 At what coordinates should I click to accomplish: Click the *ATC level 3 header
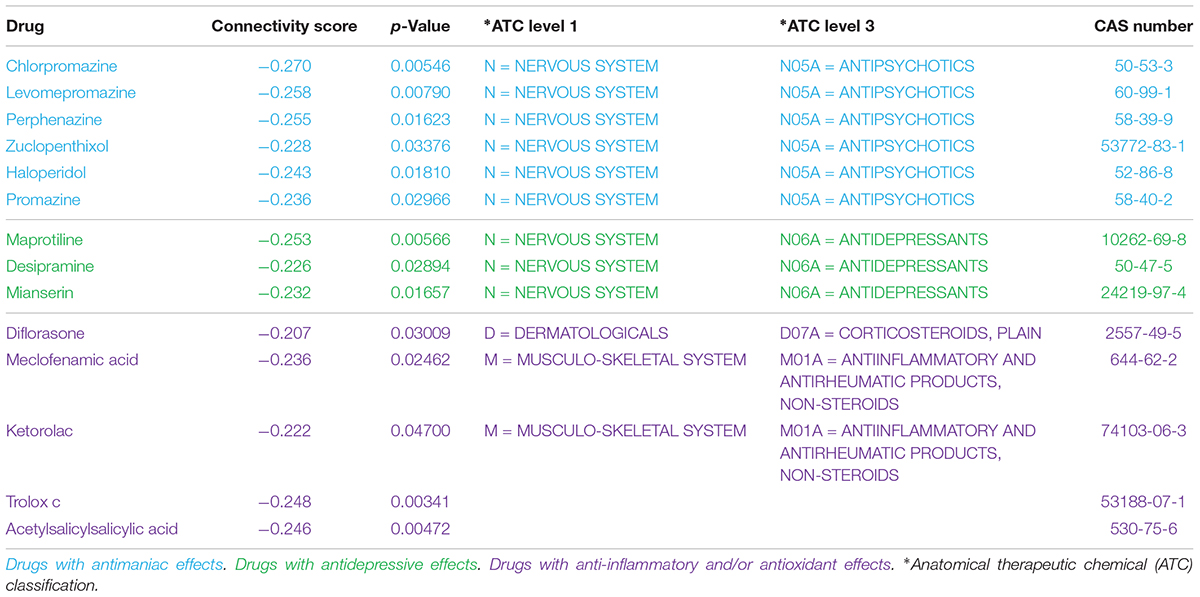pos(828,26)
